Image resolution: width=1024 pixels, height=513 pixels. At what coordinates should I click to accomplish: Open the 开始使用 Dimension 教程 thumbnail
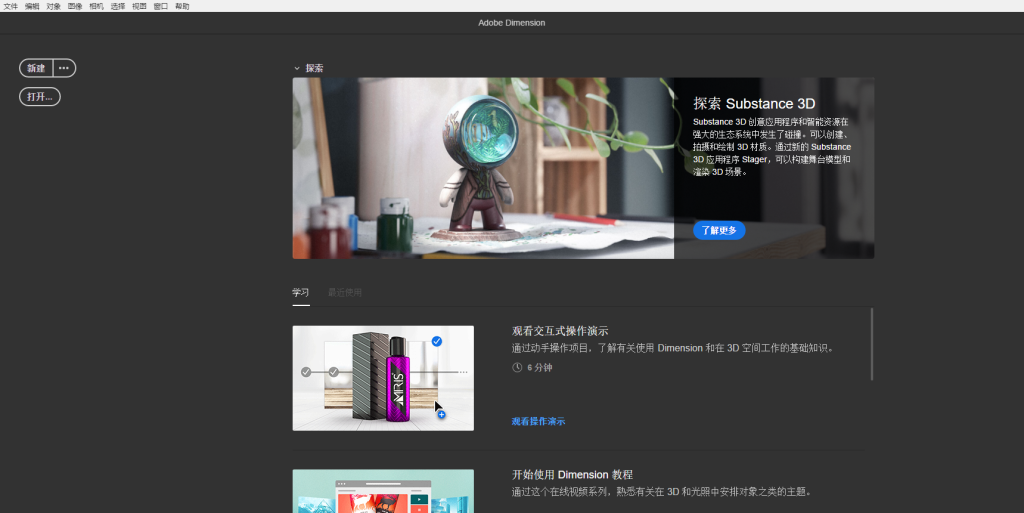pyautogui.click(x=383, y=491)
